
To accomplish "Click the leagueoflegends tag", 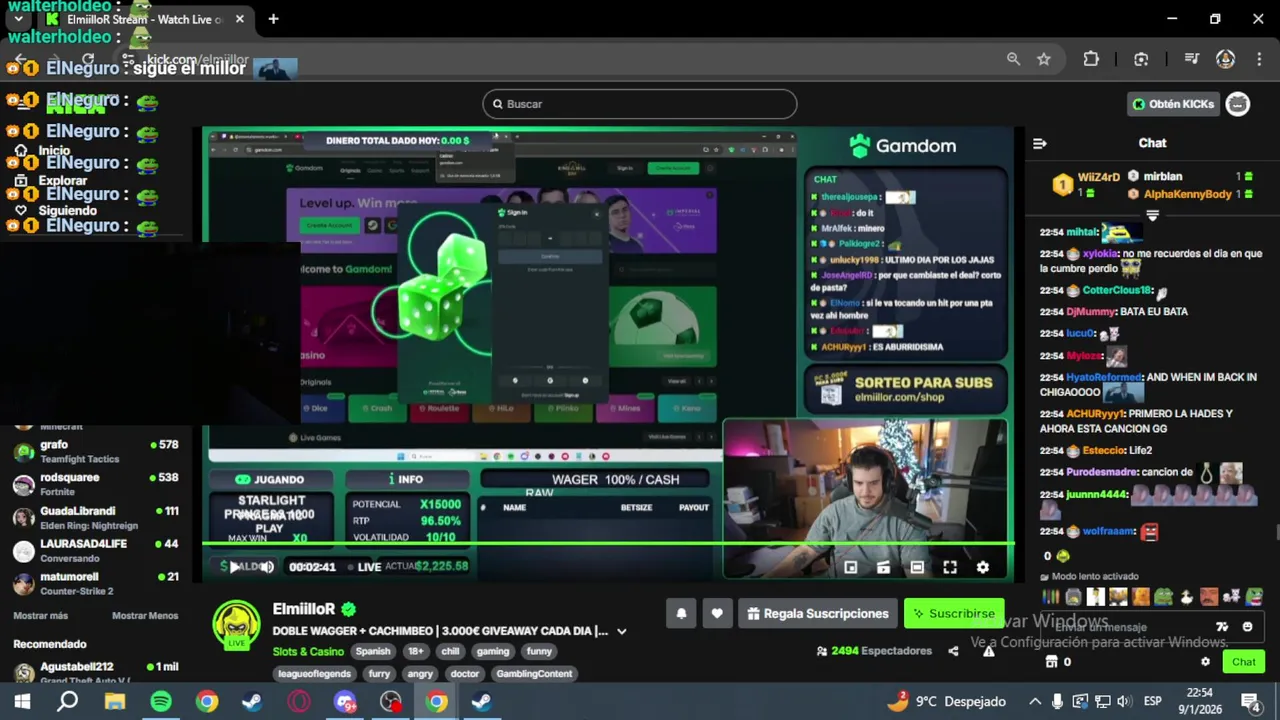I will (314, 674).
